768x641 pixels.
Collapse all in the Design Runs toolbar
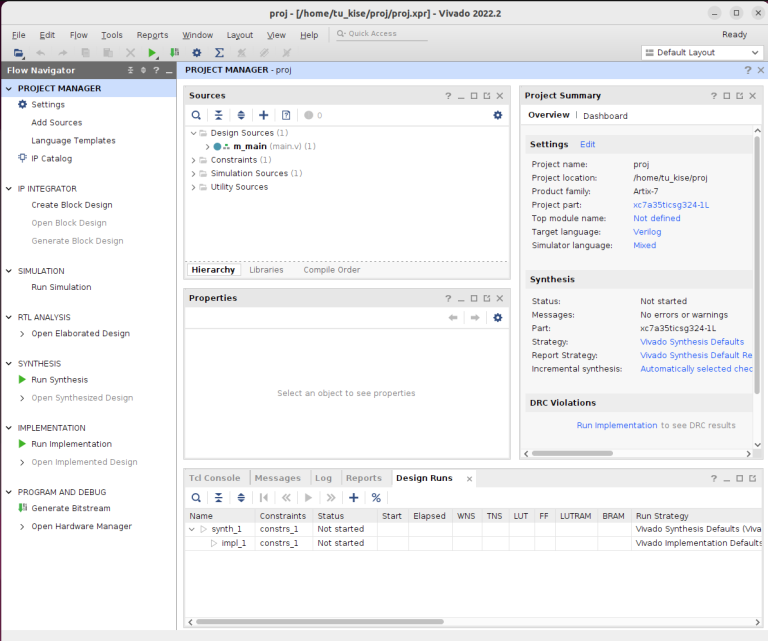[218, 497]
